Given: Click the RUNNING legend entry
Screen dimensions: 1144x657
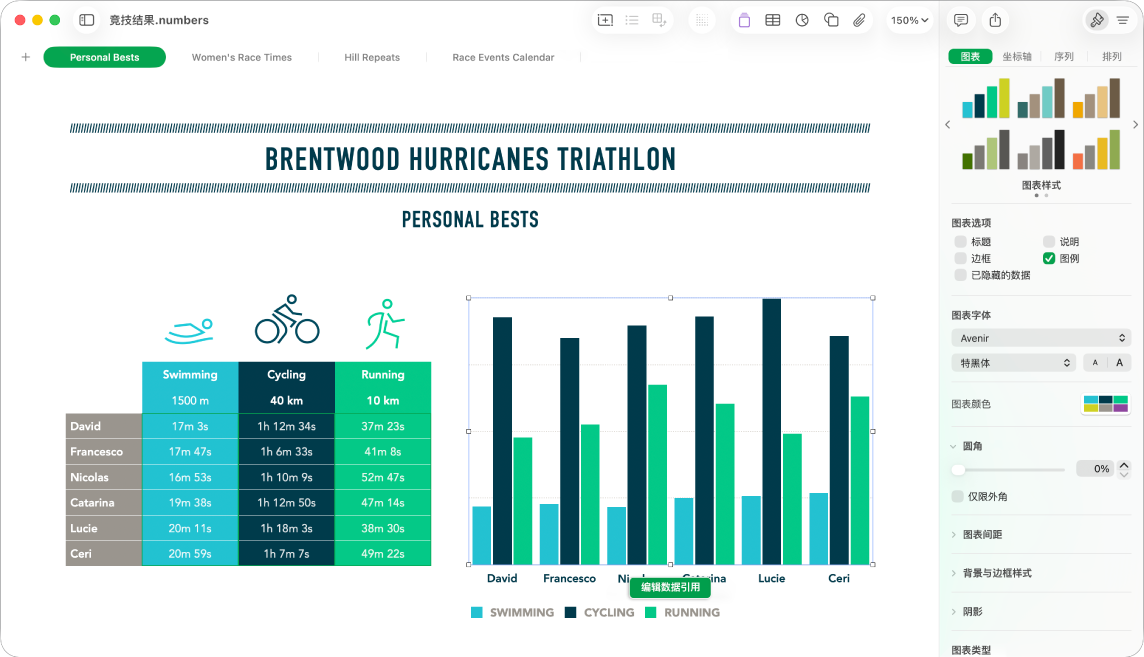Looking at the screenshot, I should (x=683, y=613).
